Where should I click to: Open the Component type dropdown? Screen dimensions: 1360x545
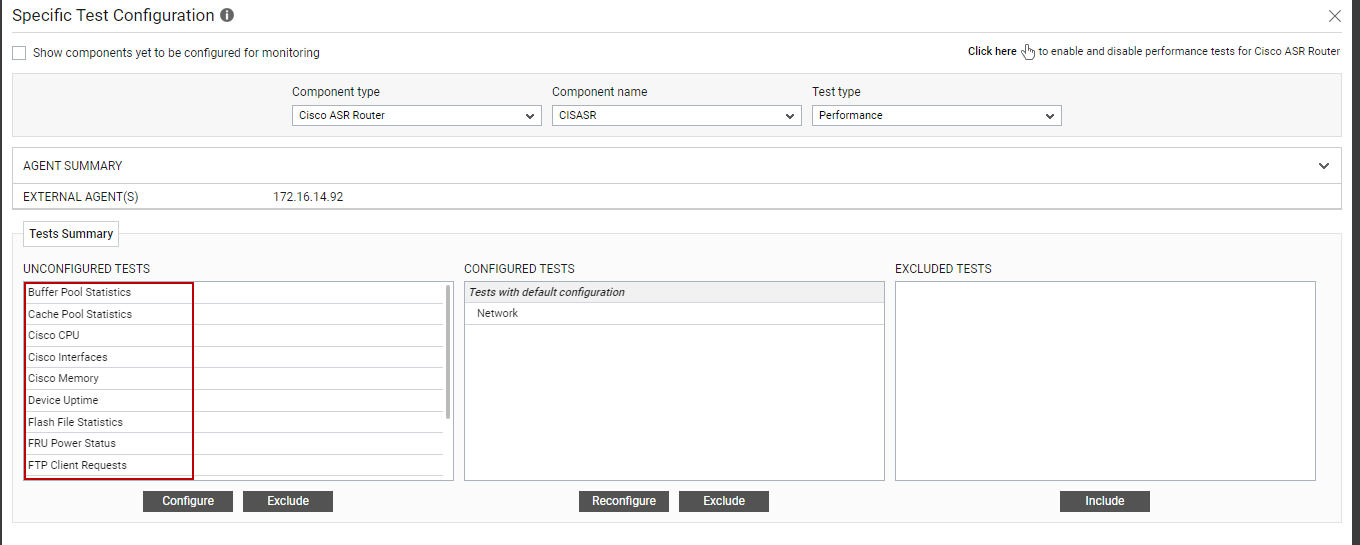click(417, 116)
